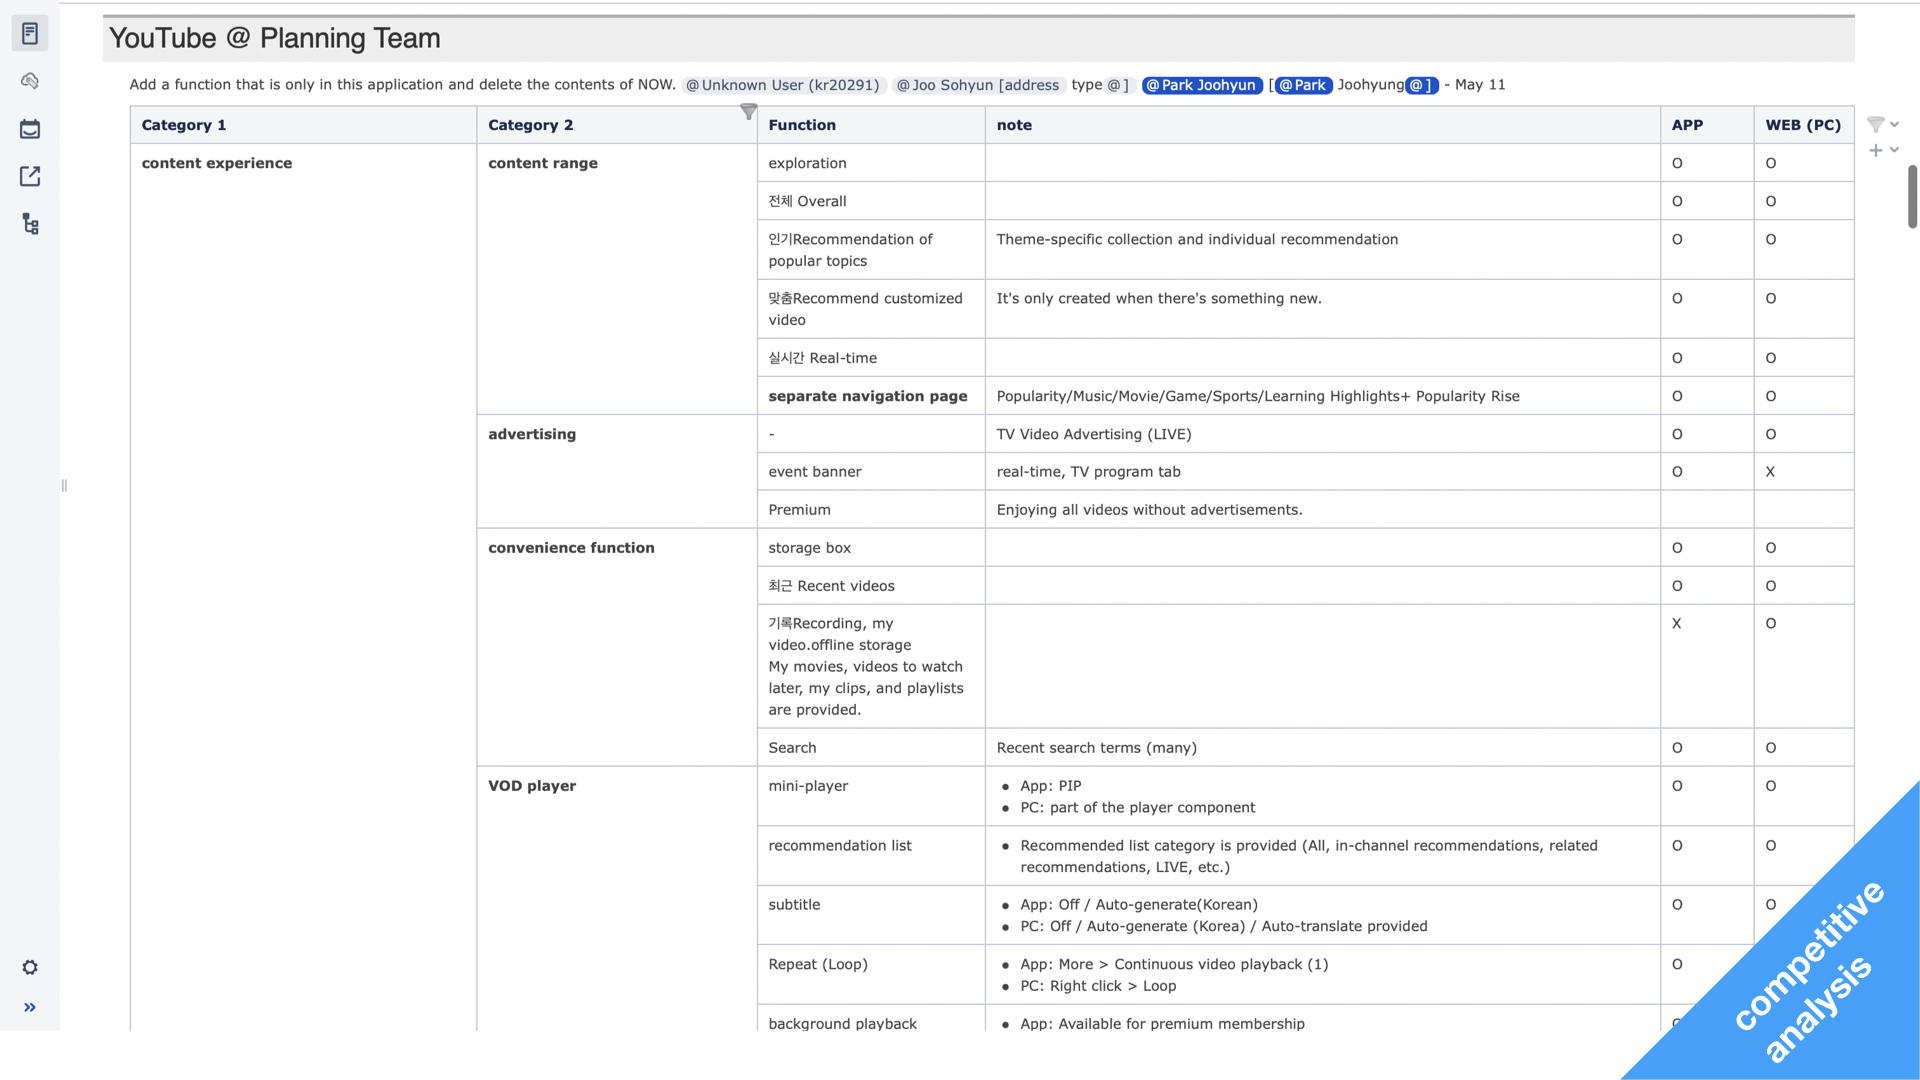Viewport: 1920px width, 1080px height.
Task: Open space settings gear icon
Action: tap(30, 967)
